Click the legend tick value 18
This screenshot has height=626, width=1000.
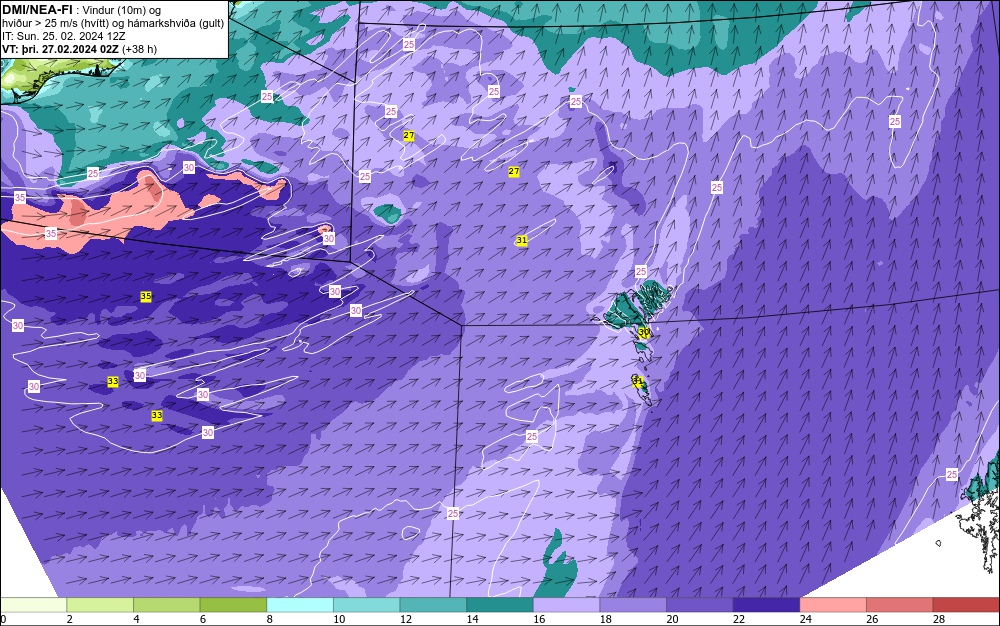pyautogui.click(x=605, y=619)
